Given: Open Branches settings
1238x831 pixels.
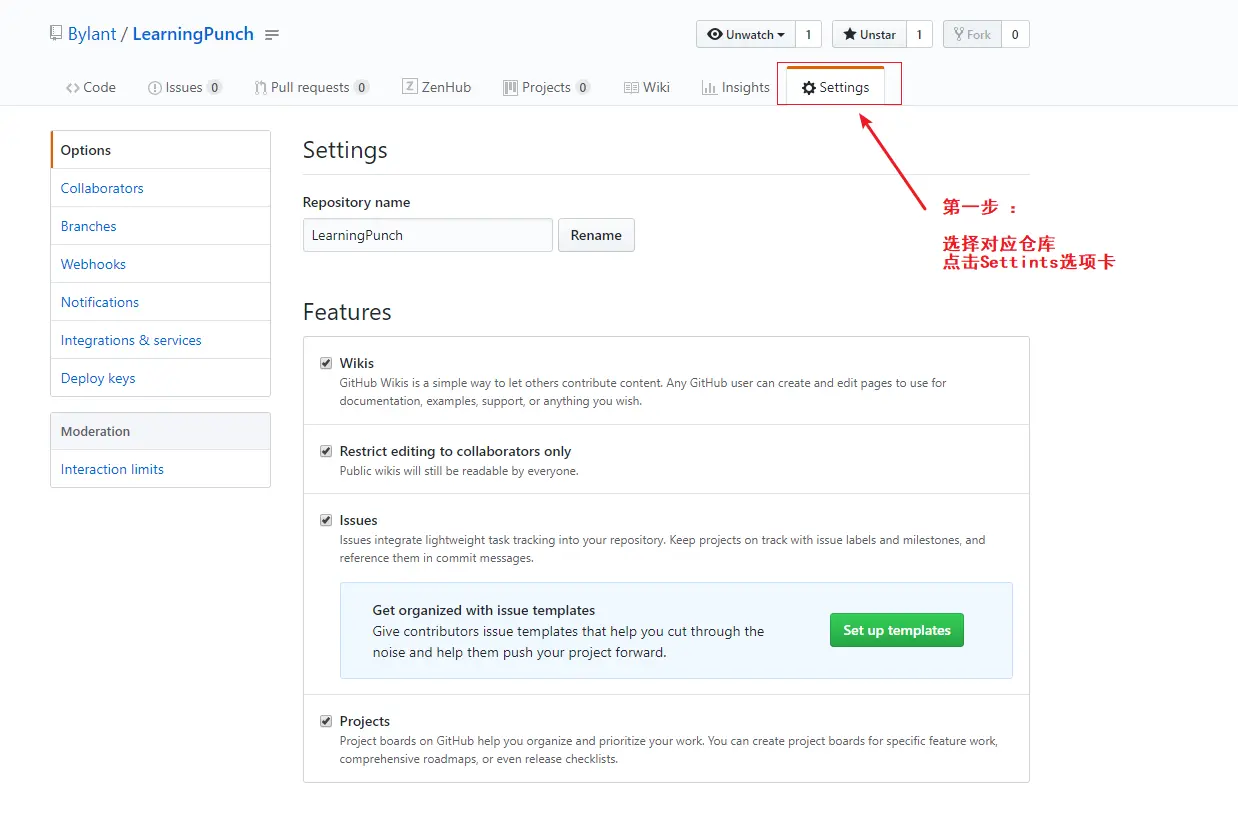Looking at the screenshot, I should 160,226.
